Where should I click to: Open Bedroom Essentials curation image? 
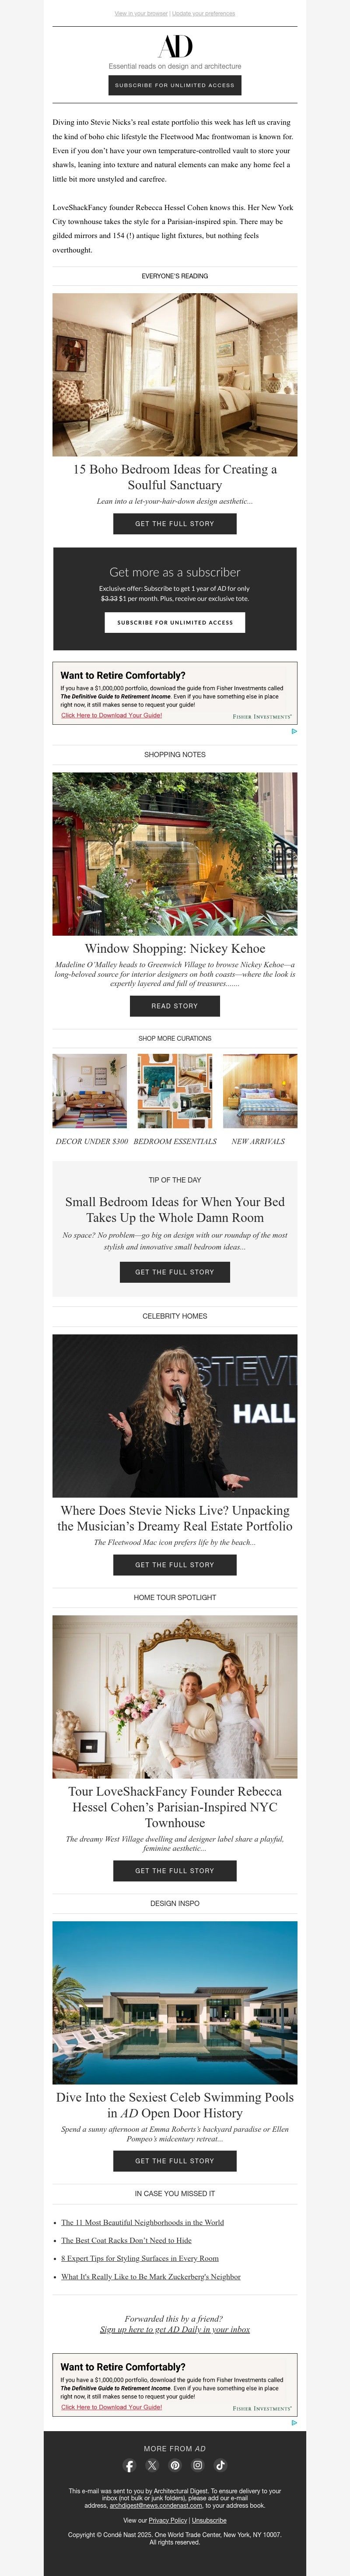pos(175,1091)
